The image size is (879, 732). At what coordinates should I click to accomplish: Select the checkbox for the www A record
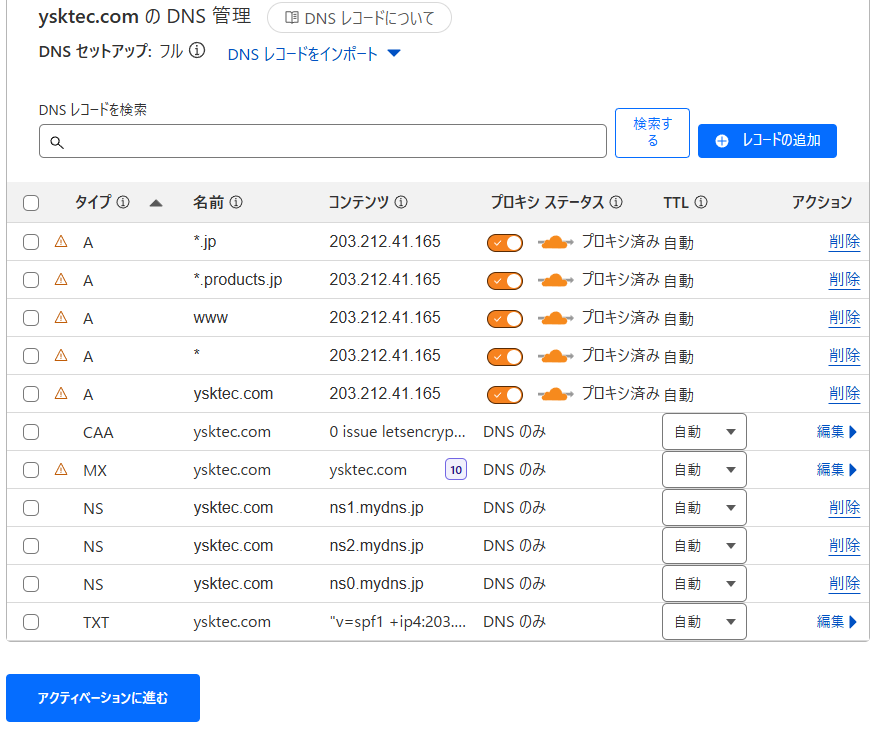(31, 318)
